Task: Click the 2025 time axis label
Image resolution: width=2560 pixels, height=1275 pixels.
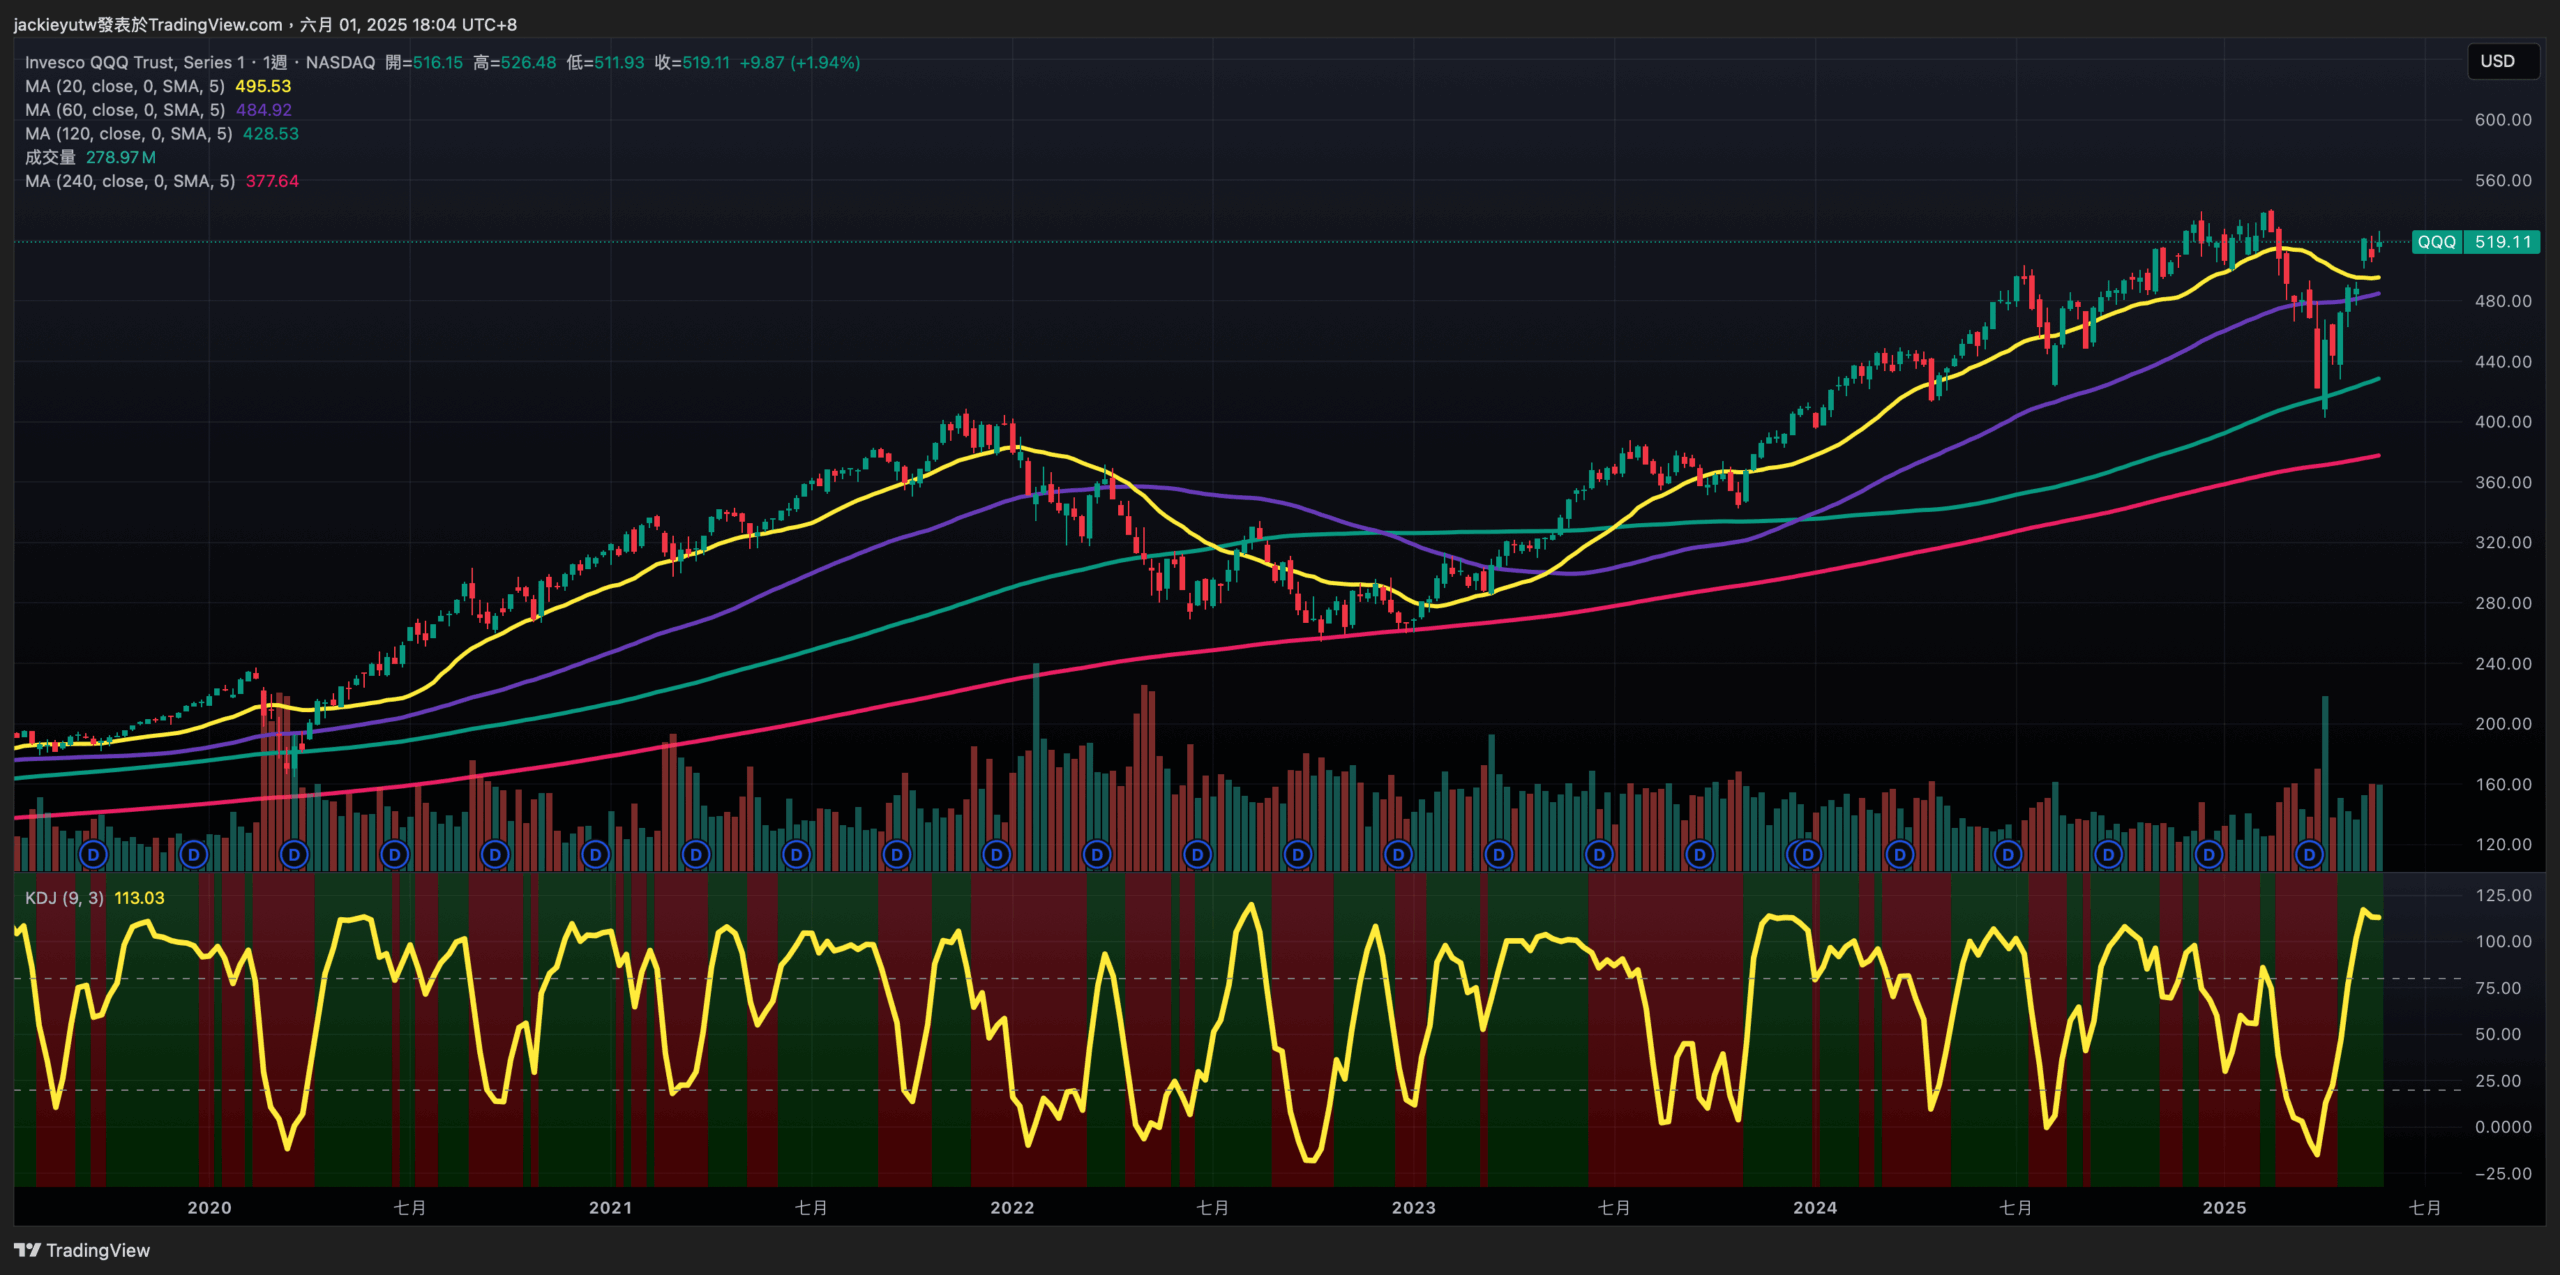Action: [2224, 1208]
